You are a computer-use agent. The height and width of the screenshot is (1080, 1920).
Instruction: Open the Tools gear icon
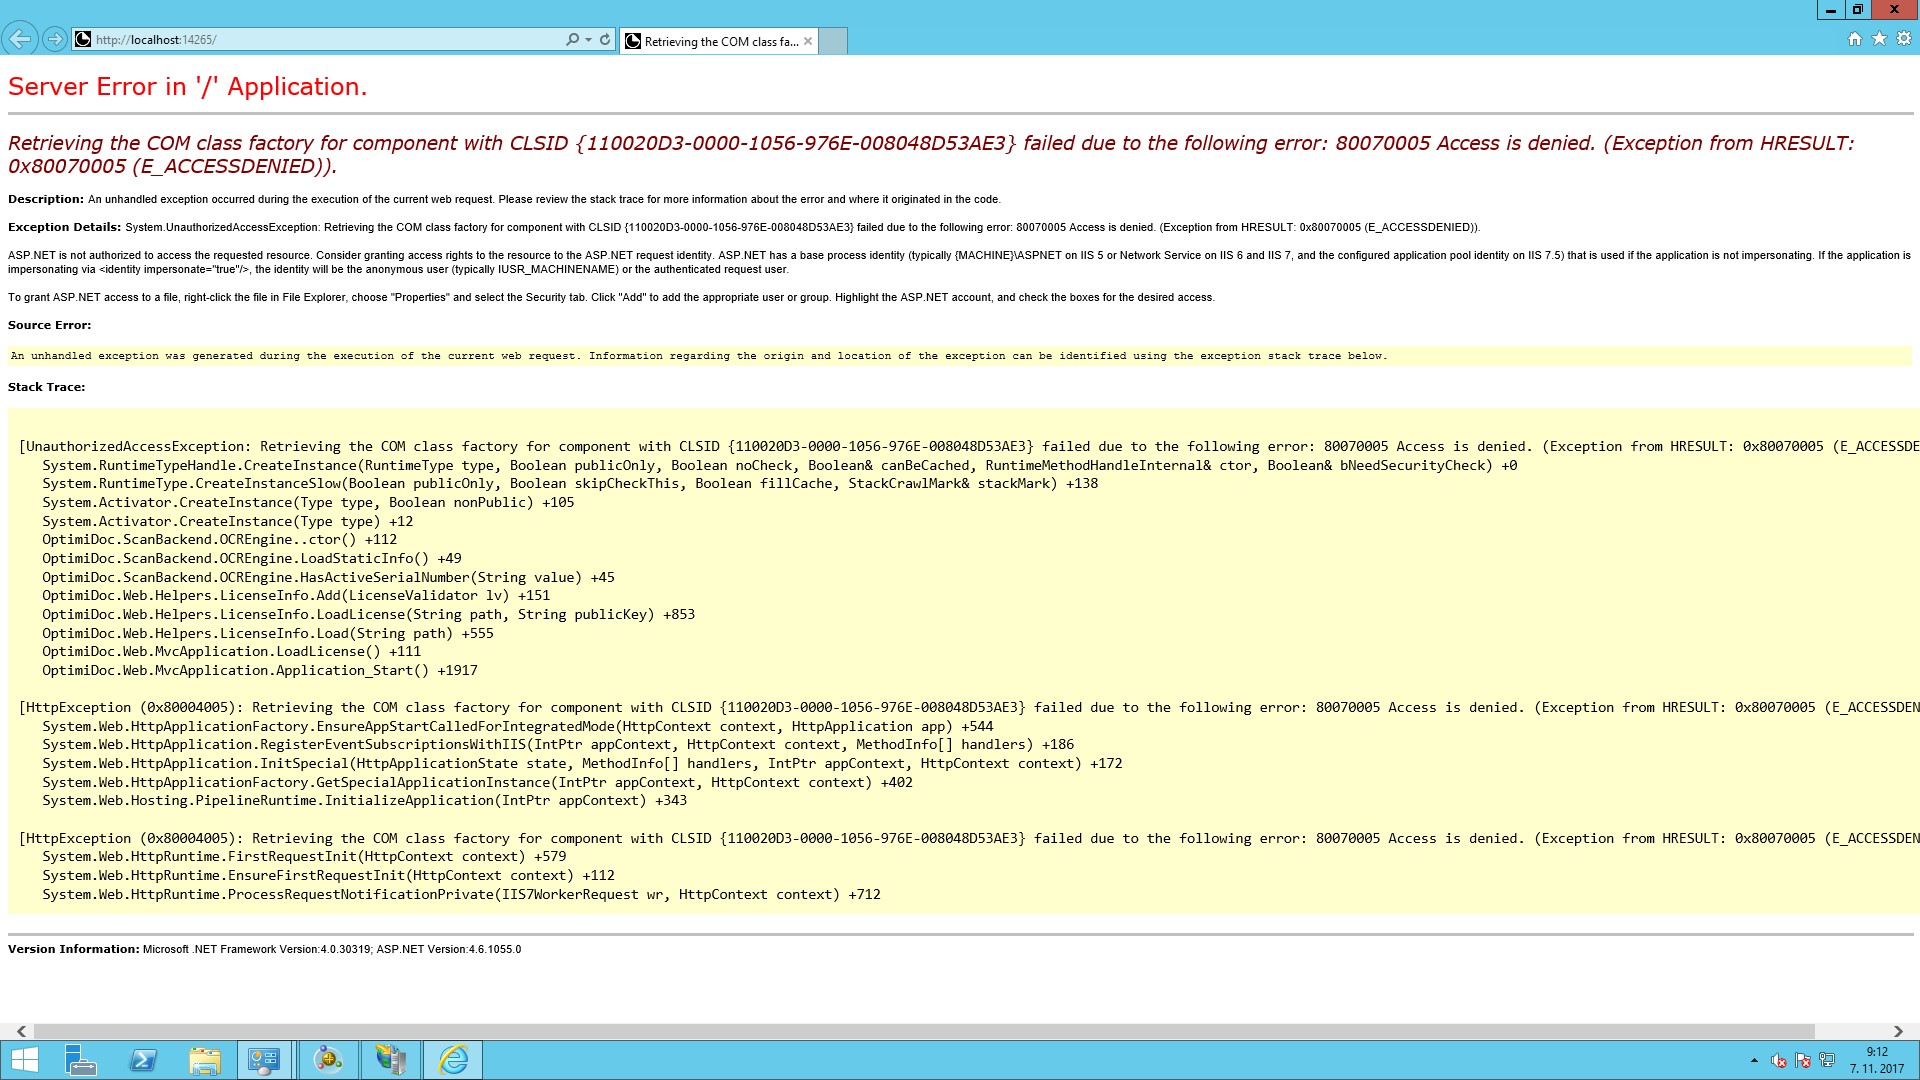(x=1903, y=39)
